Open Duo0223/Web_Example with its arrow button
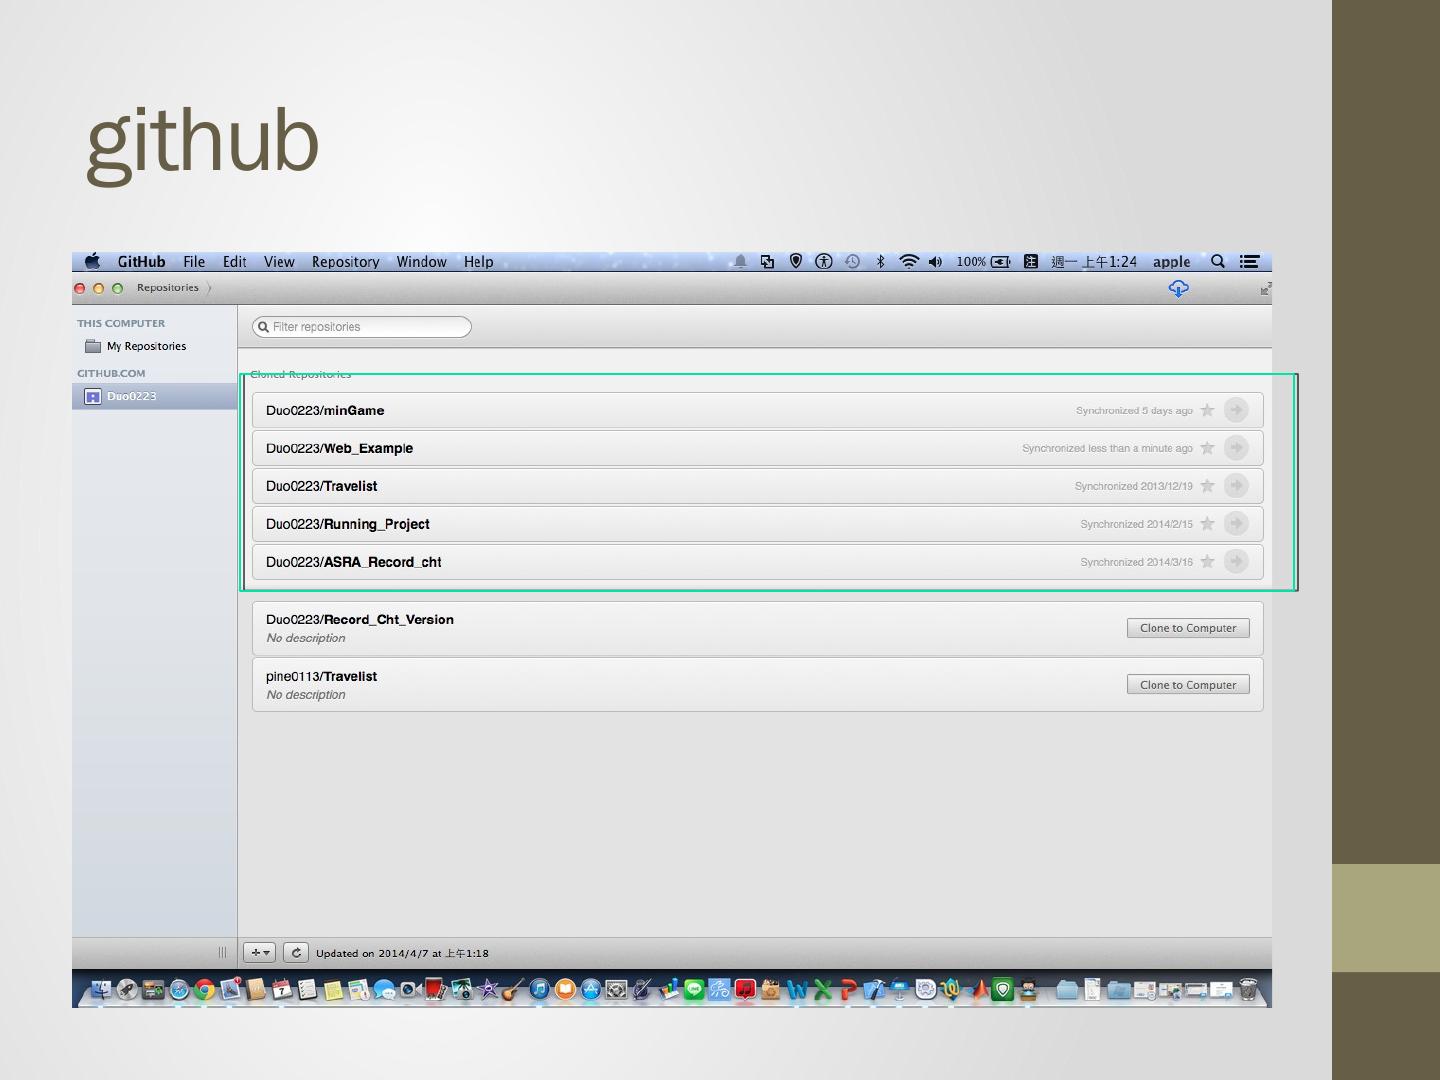 click(x=1237, y=448)
